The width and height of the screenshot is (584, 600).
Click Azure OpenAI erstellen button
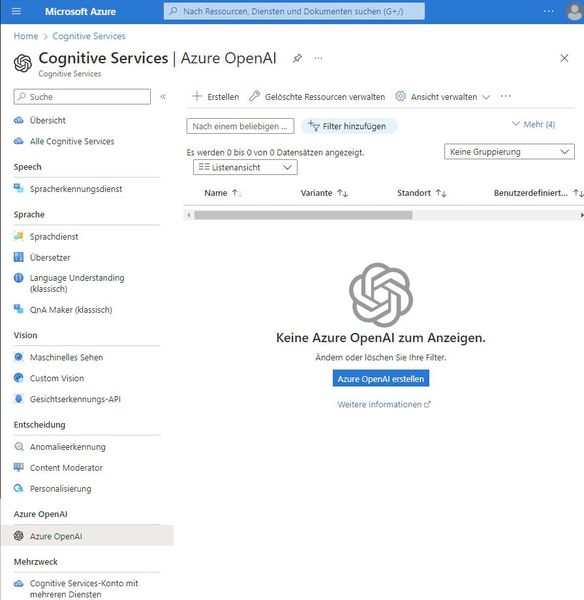coord(381,378)
